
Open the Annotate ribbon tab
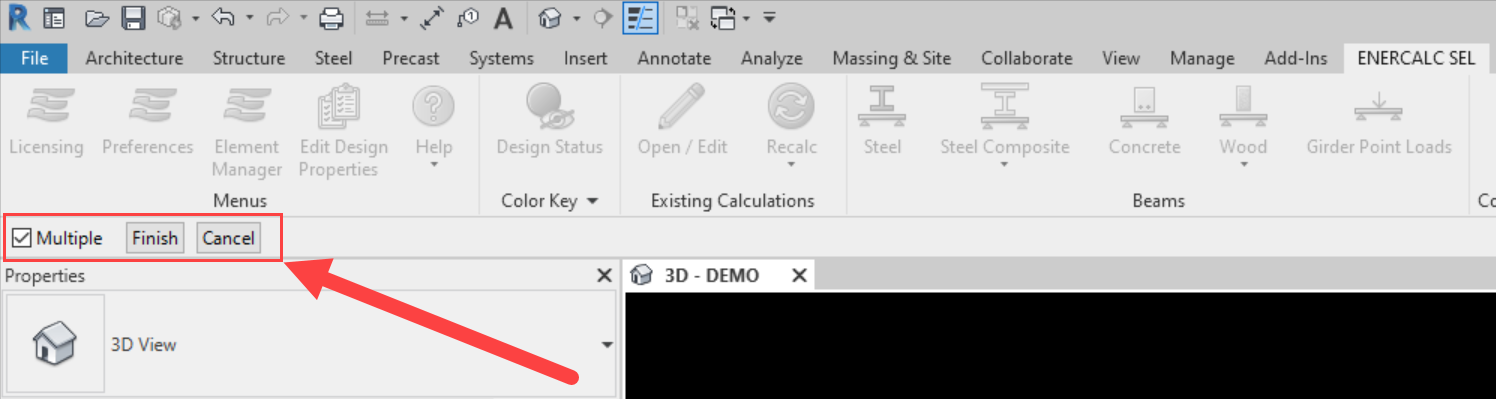click(x=674, y=58)
